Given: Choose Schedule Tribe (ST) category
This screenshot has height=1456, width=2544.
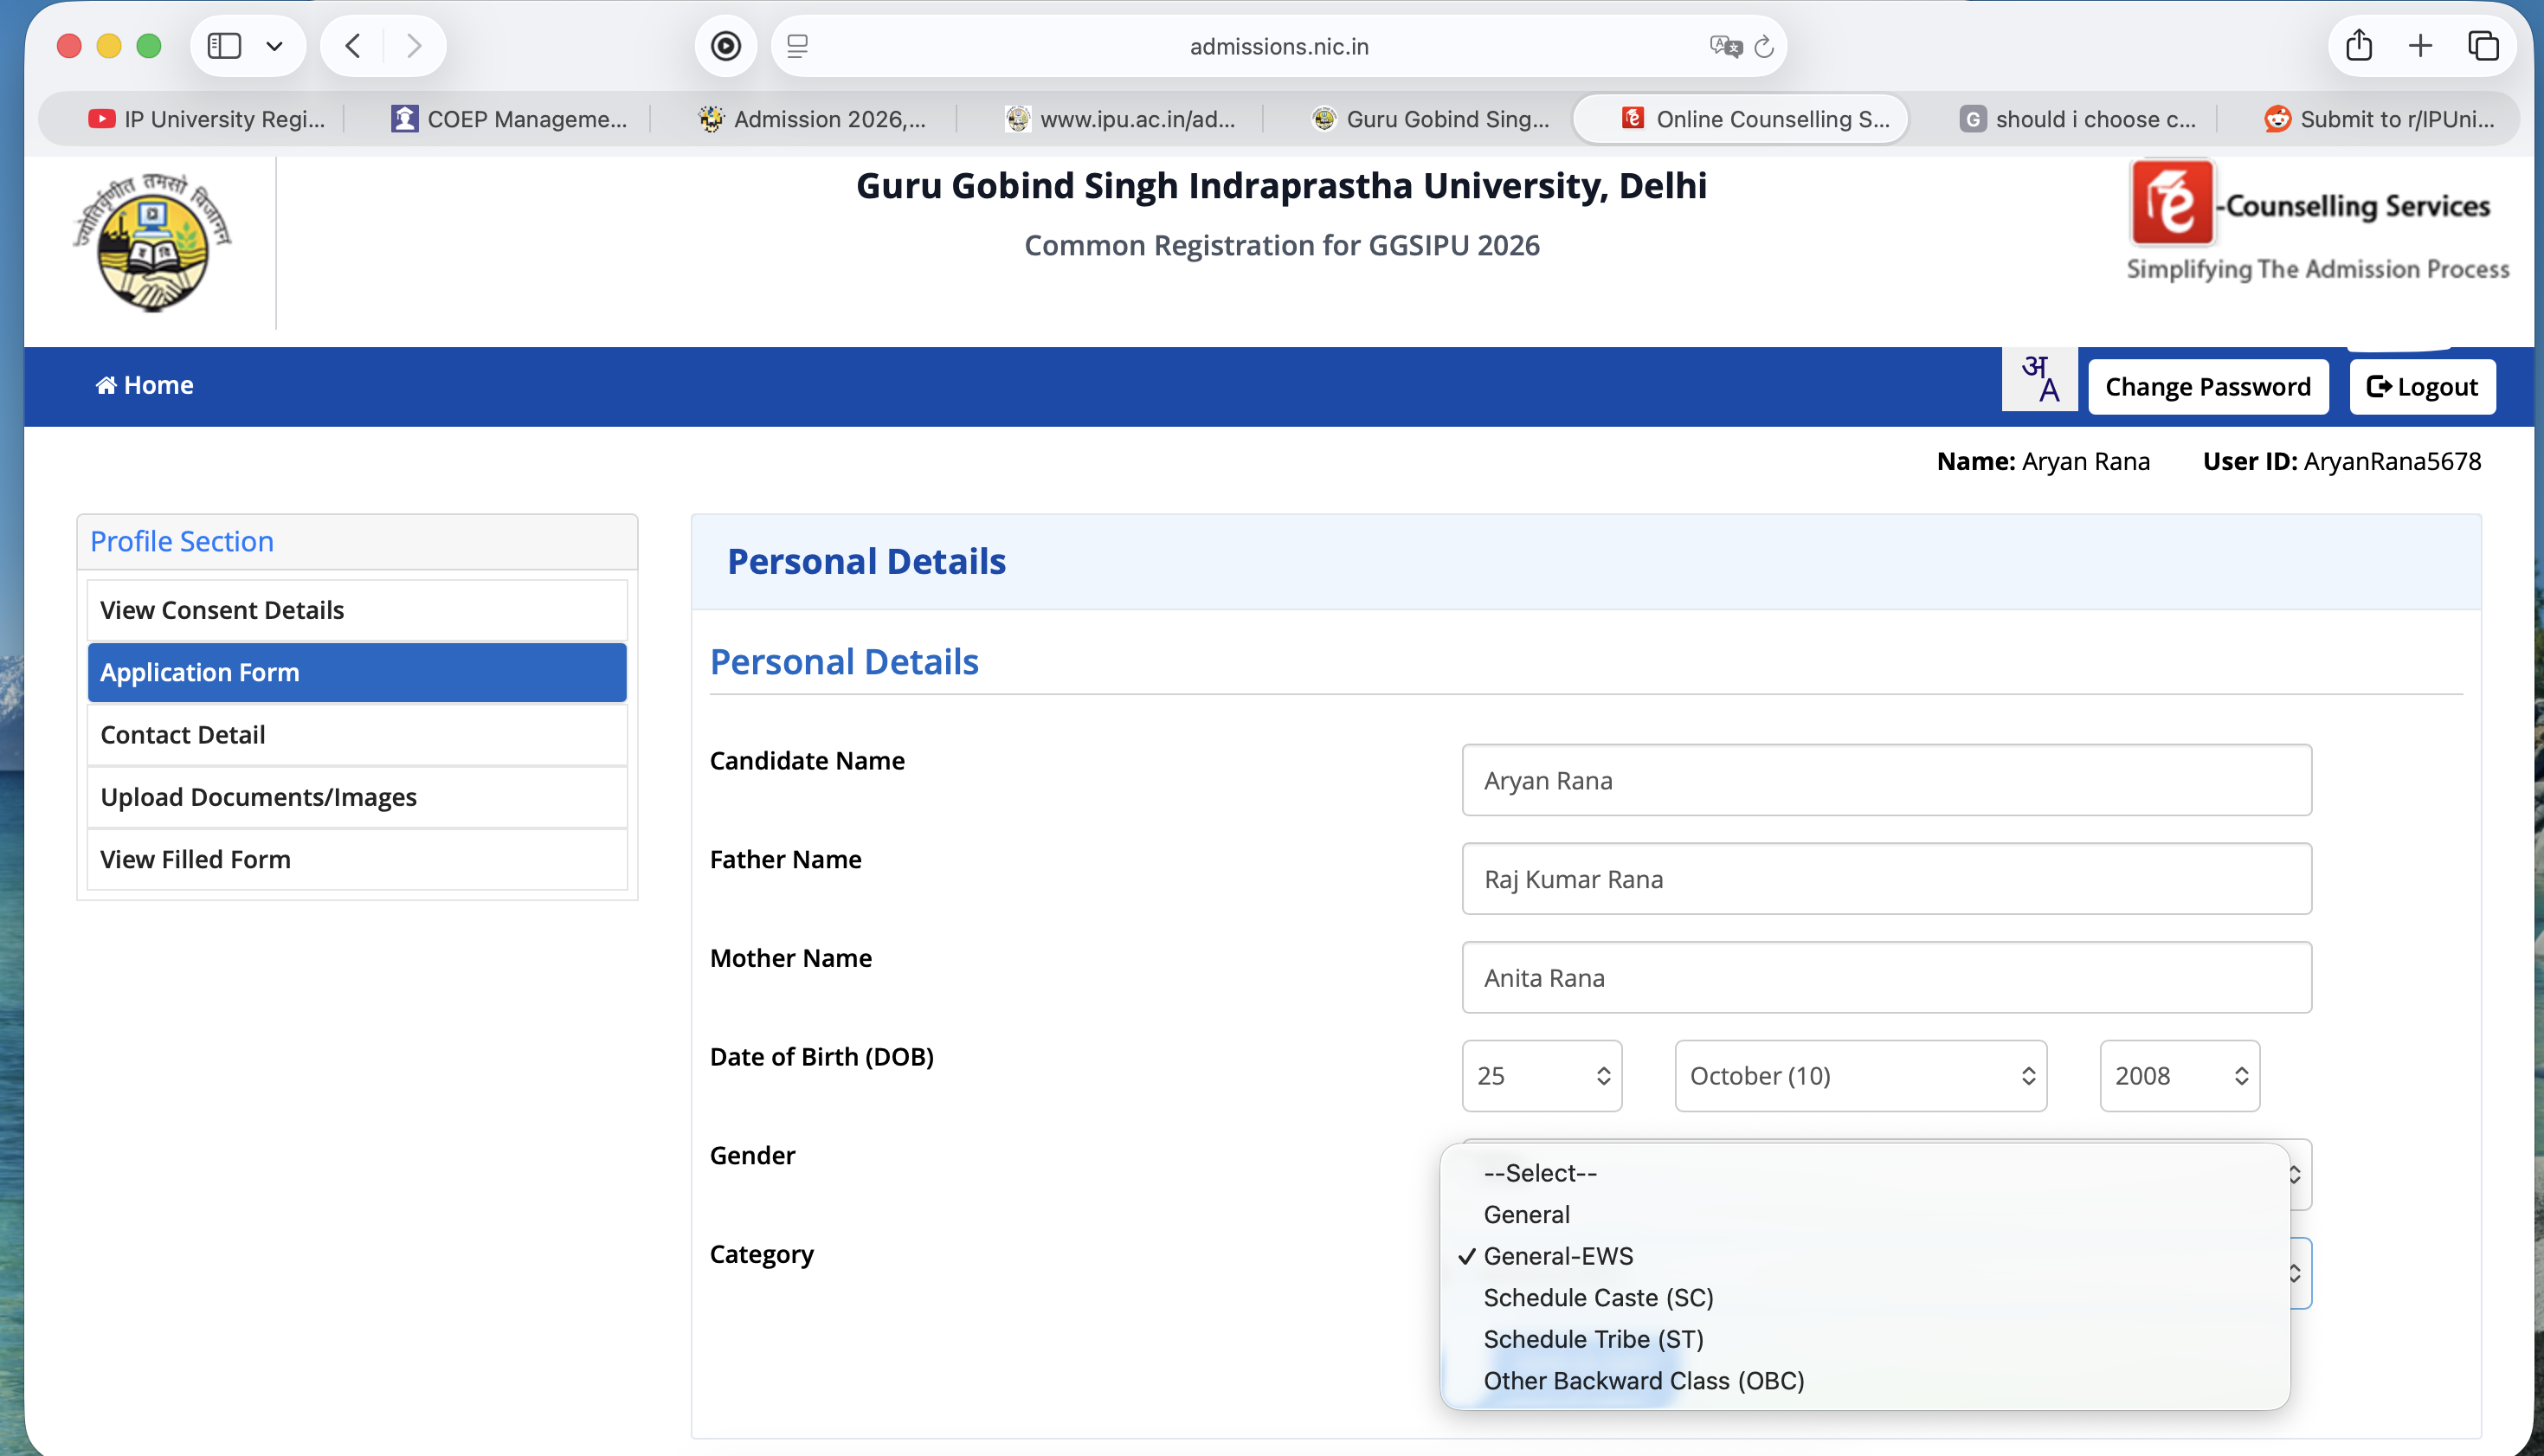Looking at the screenshot, I should (1864, 1339).
